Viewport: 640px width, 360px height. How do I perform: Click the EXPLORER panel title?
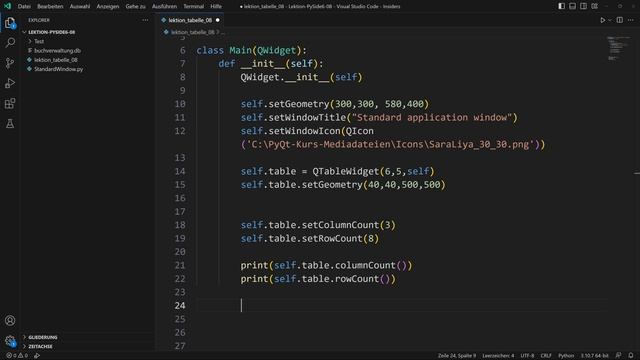click(x=39, y=20)
